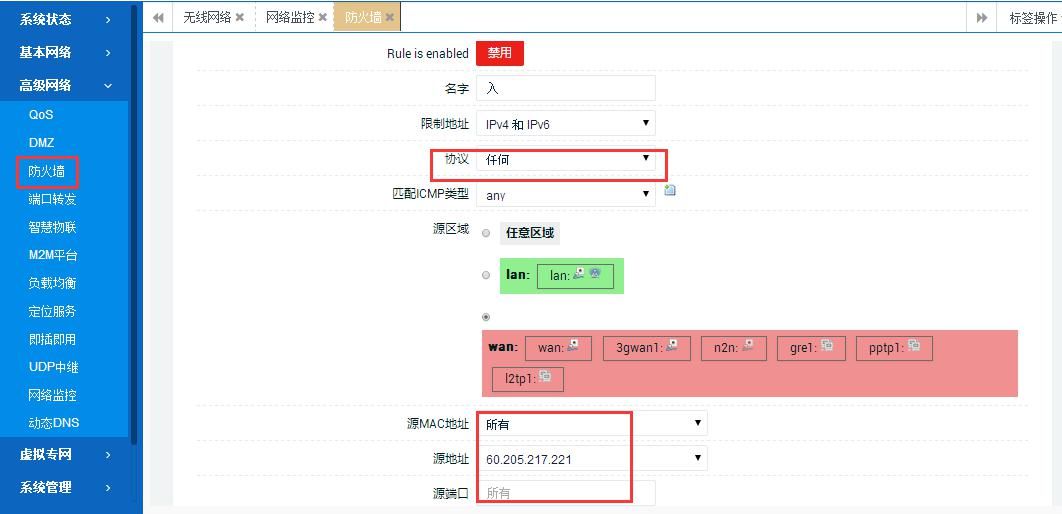Click the pptp1 tunnel interface badge

(x=894, y=347)
